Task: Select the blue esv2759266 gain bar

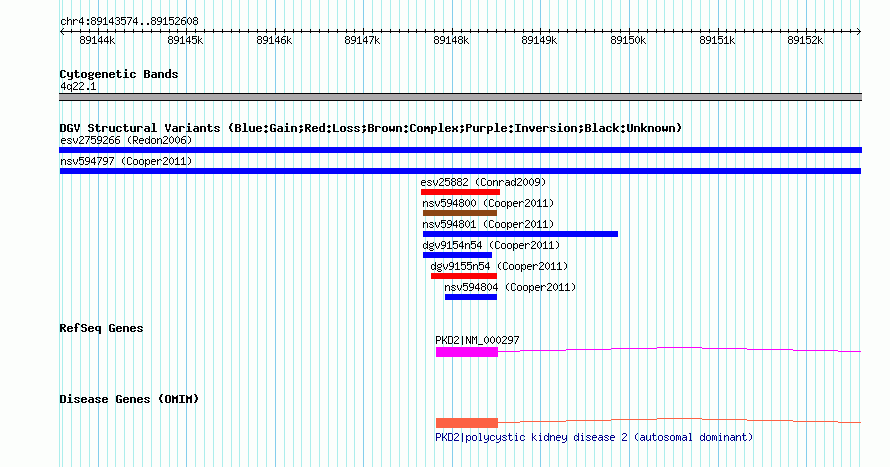Action: click(x=460, y=150)
